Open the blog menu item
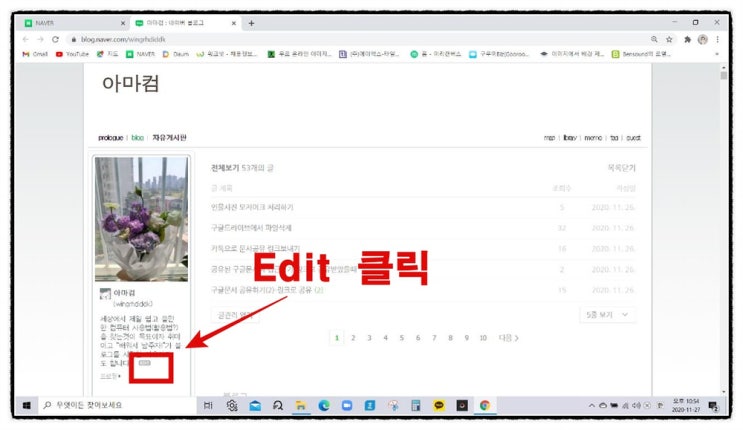This screenshot has height=430, width=743. coord(137,137)
